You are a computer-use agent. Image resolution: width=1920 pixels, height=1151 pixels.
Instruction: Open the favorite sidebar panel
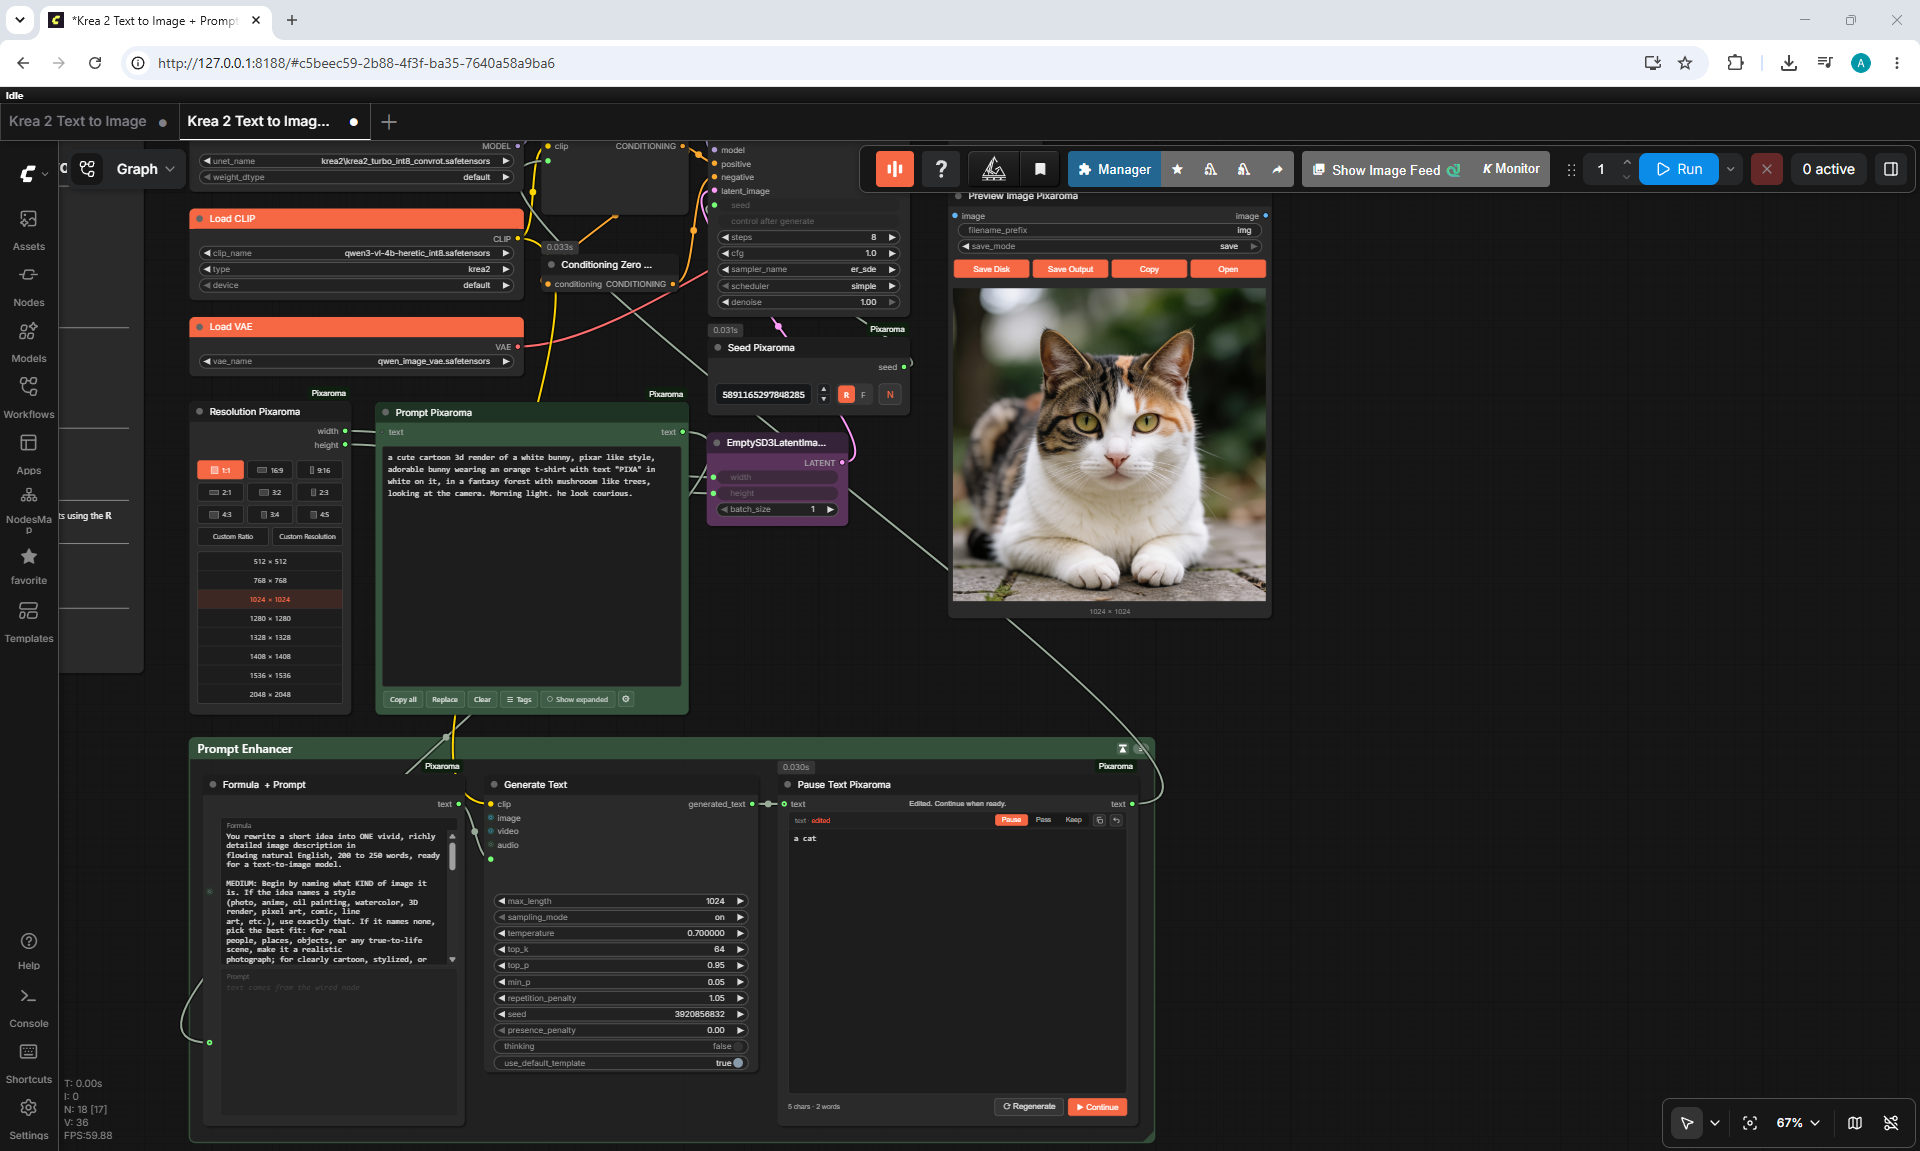(x=29, y=565)
